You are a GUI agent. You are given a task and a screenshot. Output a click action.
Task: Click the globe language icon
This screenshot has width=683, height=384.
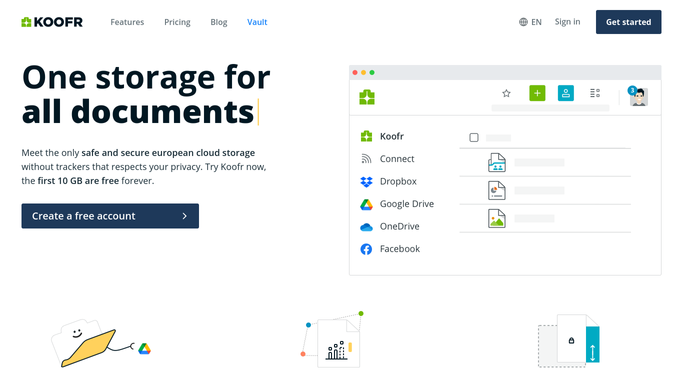pos(523,22)
